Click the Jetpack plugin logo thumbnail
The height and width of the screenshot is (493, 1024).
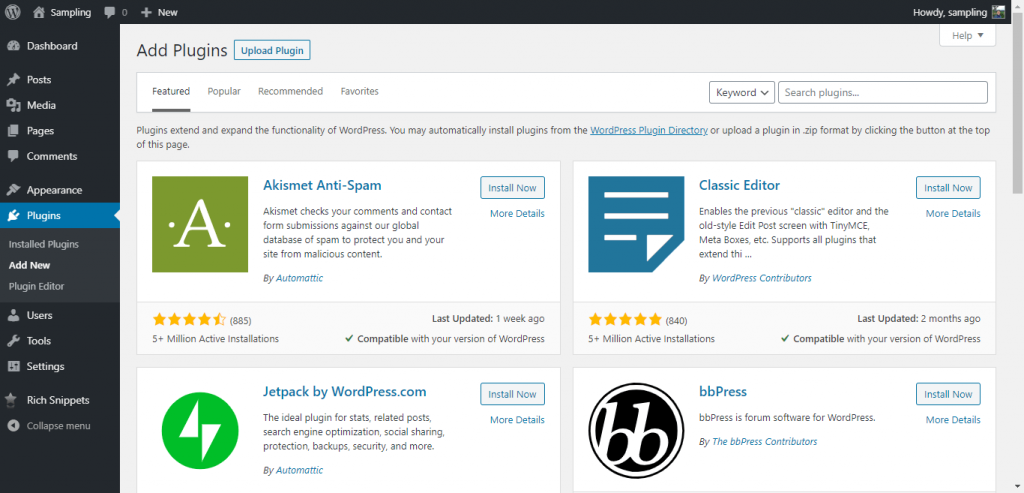200,429
